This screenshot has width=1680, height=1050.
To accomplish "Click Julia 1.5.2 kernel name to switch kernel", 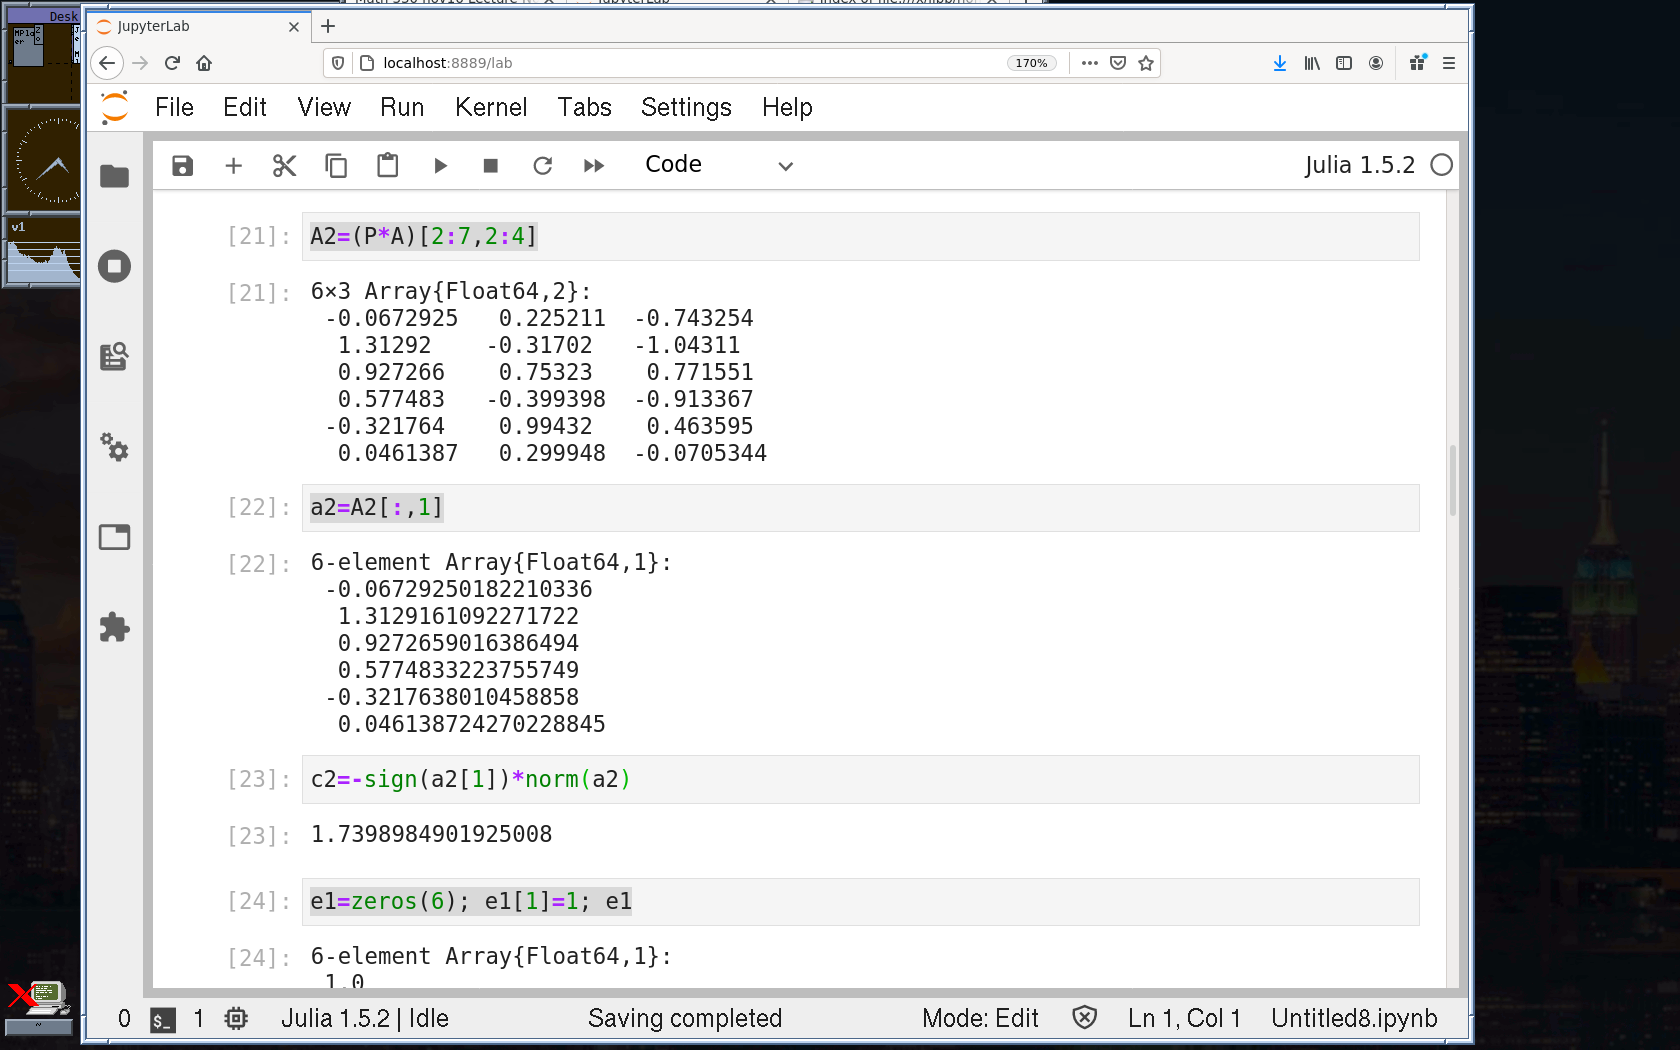I will pos(1359,166).
